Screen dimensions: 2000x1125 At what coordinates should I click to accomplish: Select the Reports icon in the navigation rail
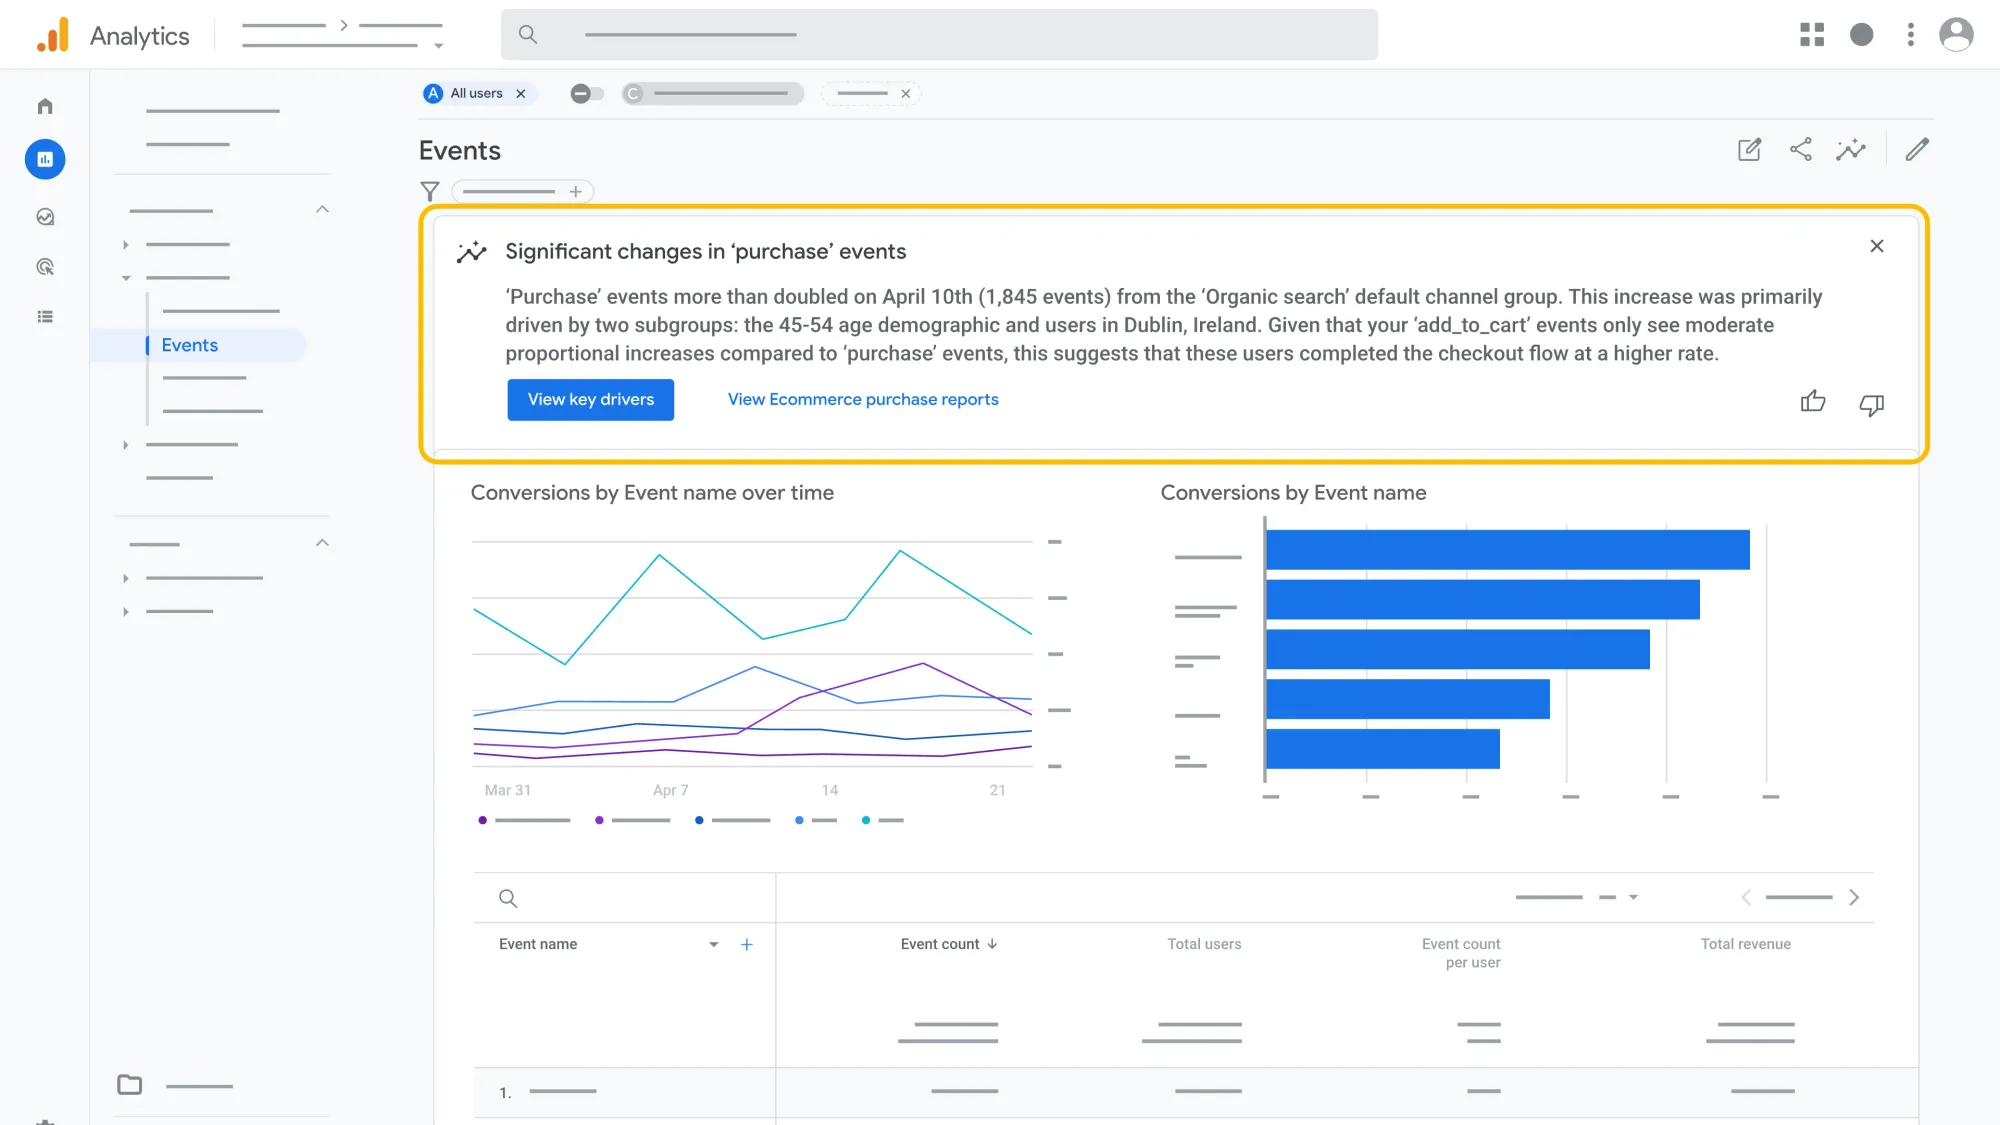[45, 159]
